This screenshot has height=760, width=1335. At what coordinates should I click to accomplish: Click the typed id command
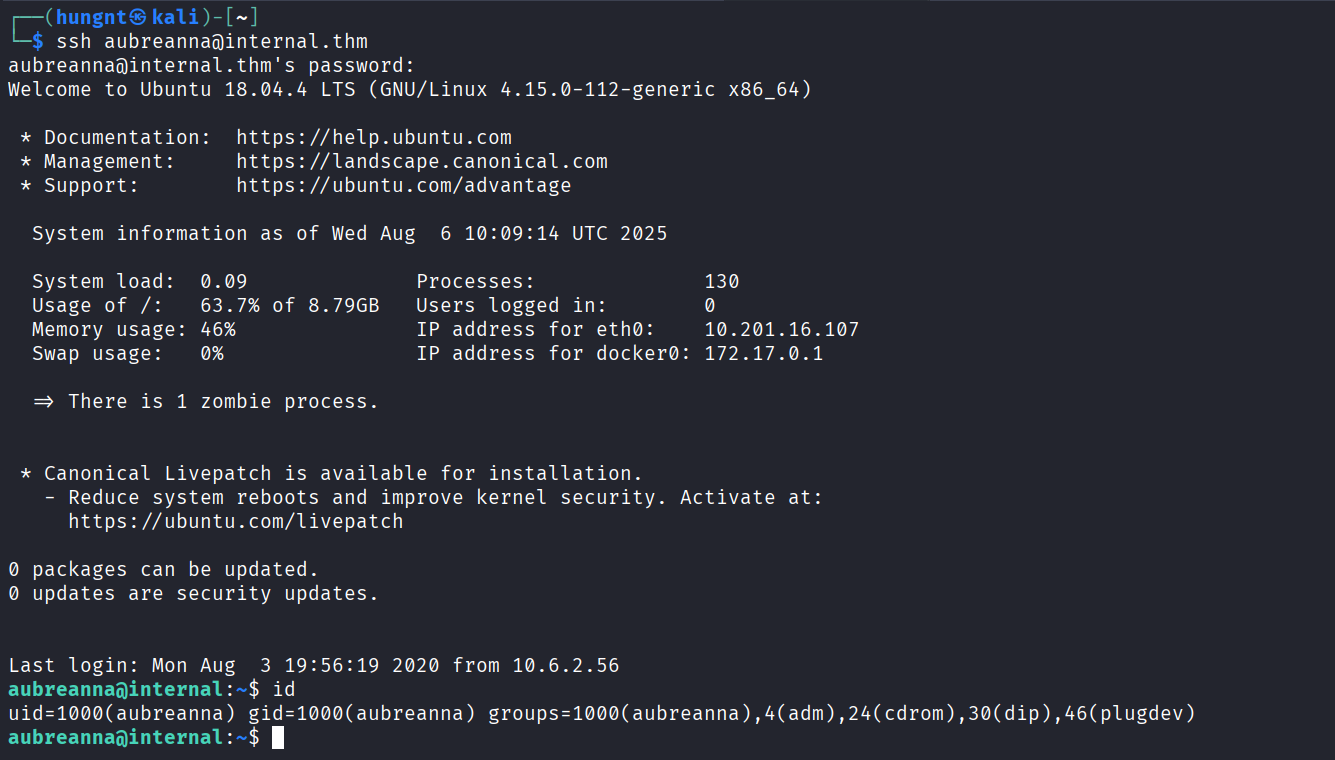pyautogui.click(x=284, y=690)
